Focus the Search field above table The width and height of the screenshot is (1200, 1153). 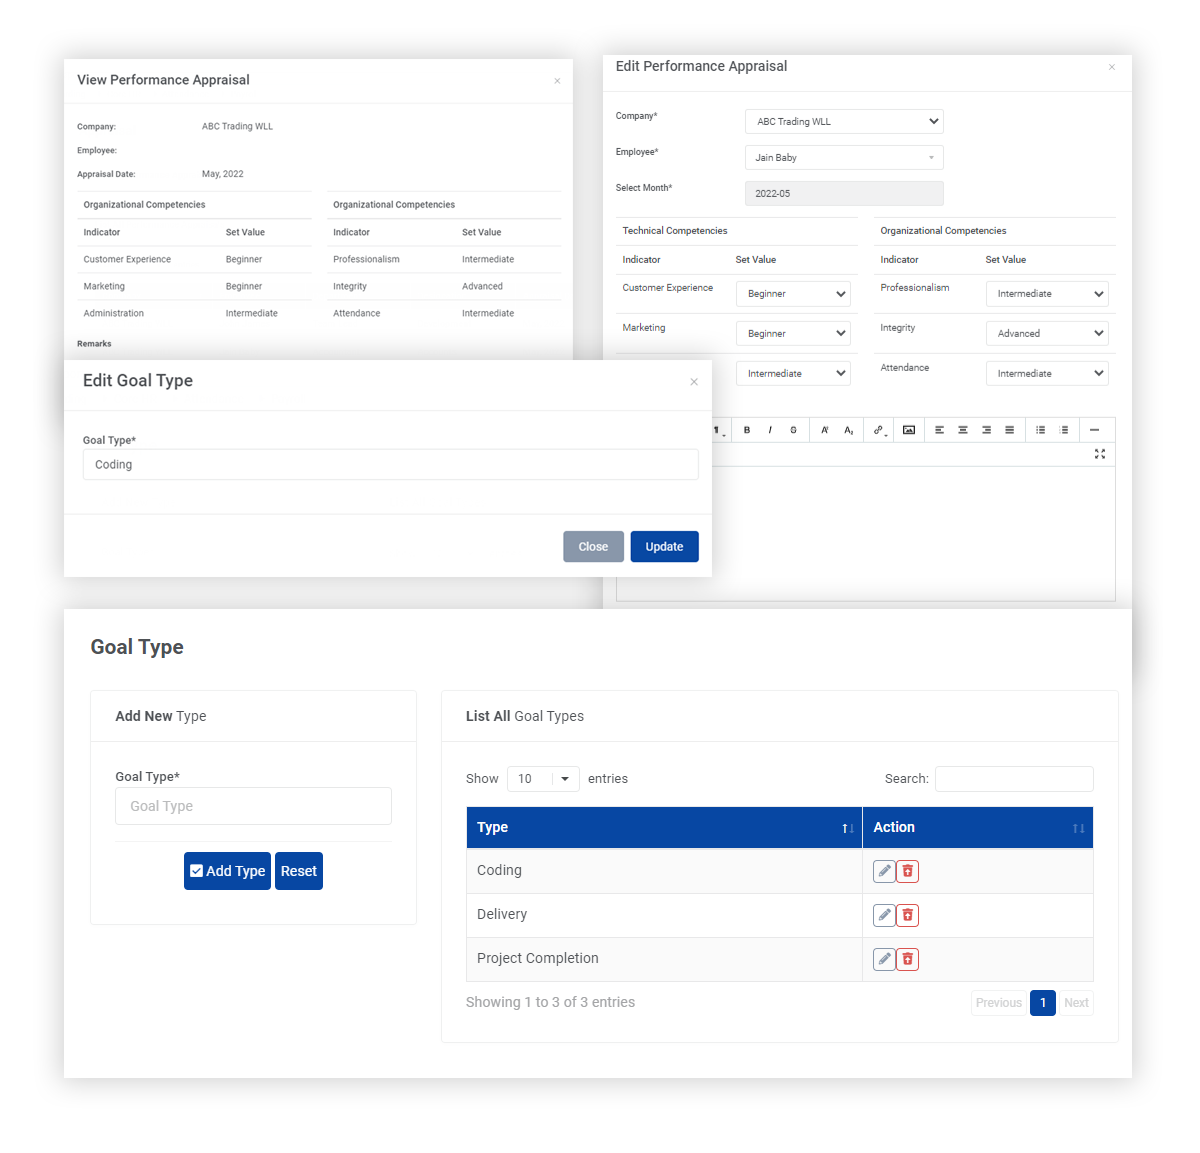click(1014, 779)
